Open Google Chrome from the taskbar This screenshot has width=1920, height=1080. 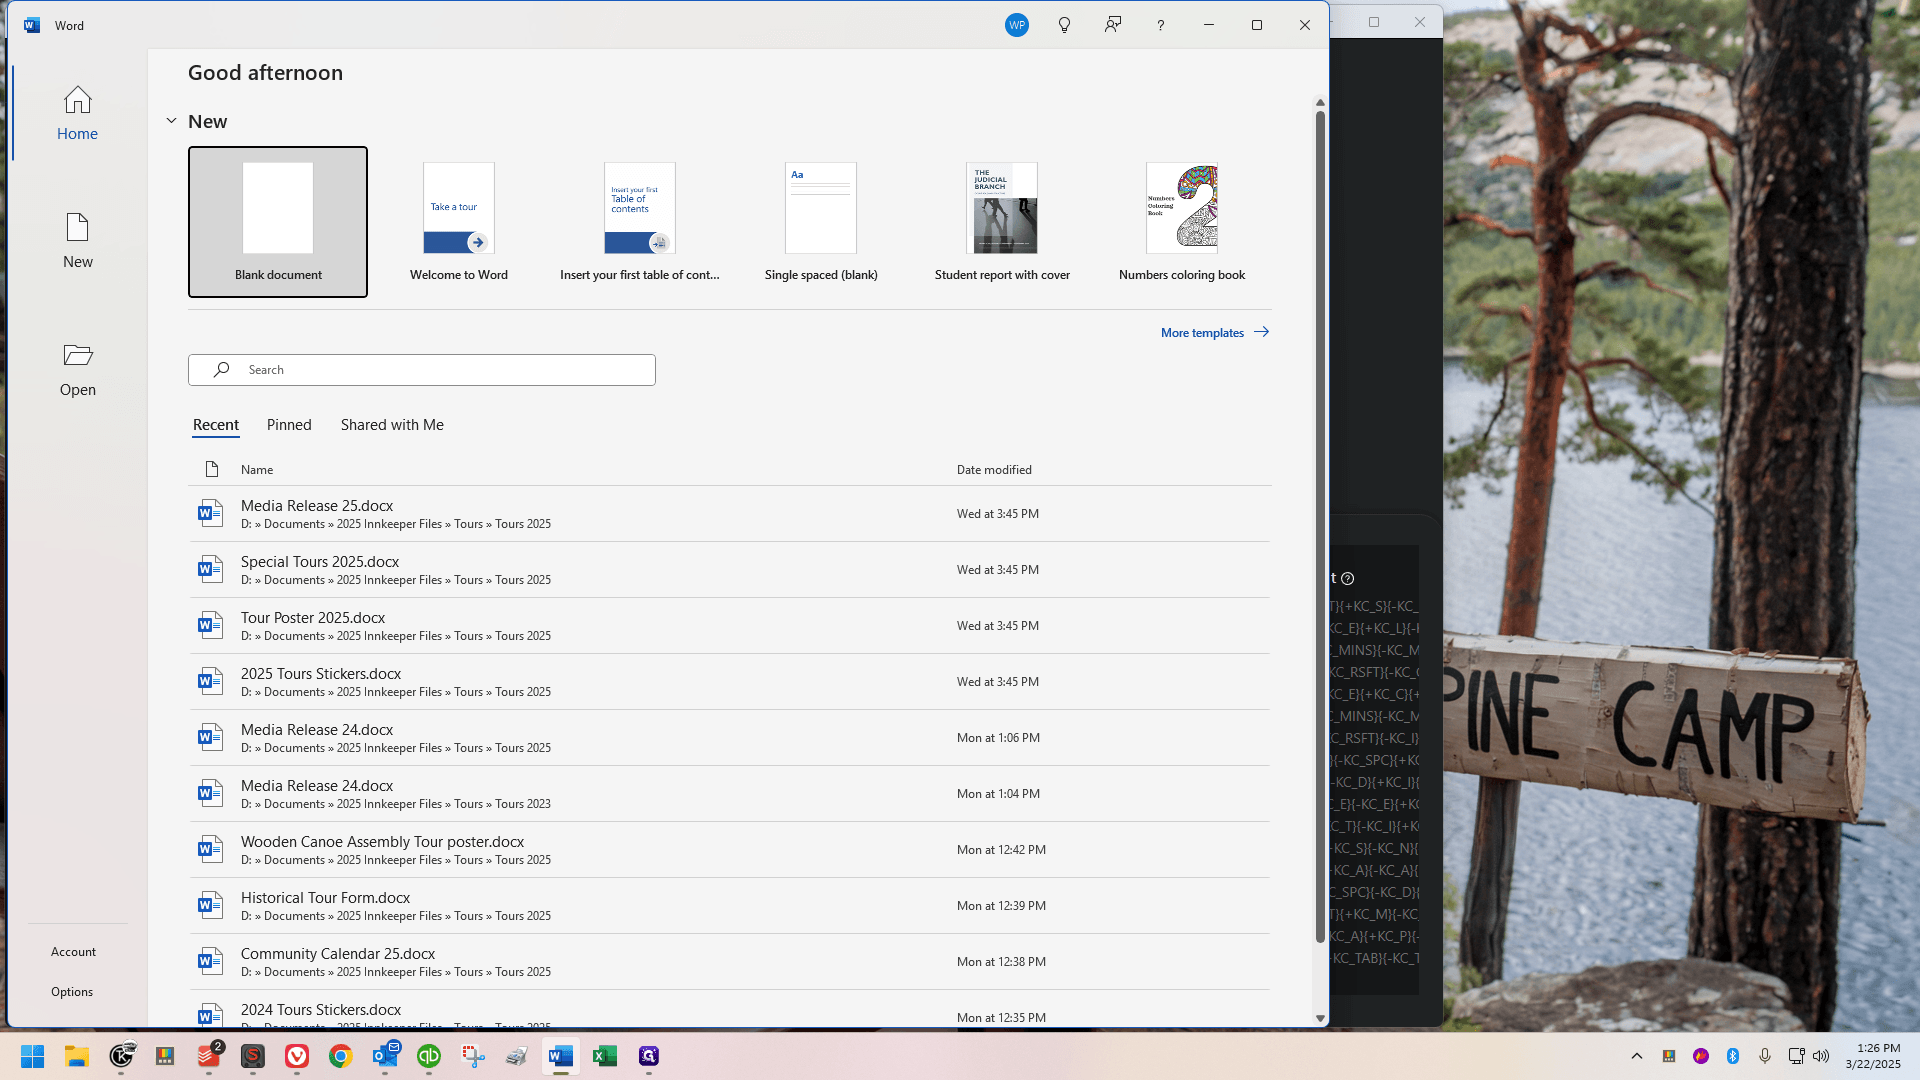click(341, 1056)
